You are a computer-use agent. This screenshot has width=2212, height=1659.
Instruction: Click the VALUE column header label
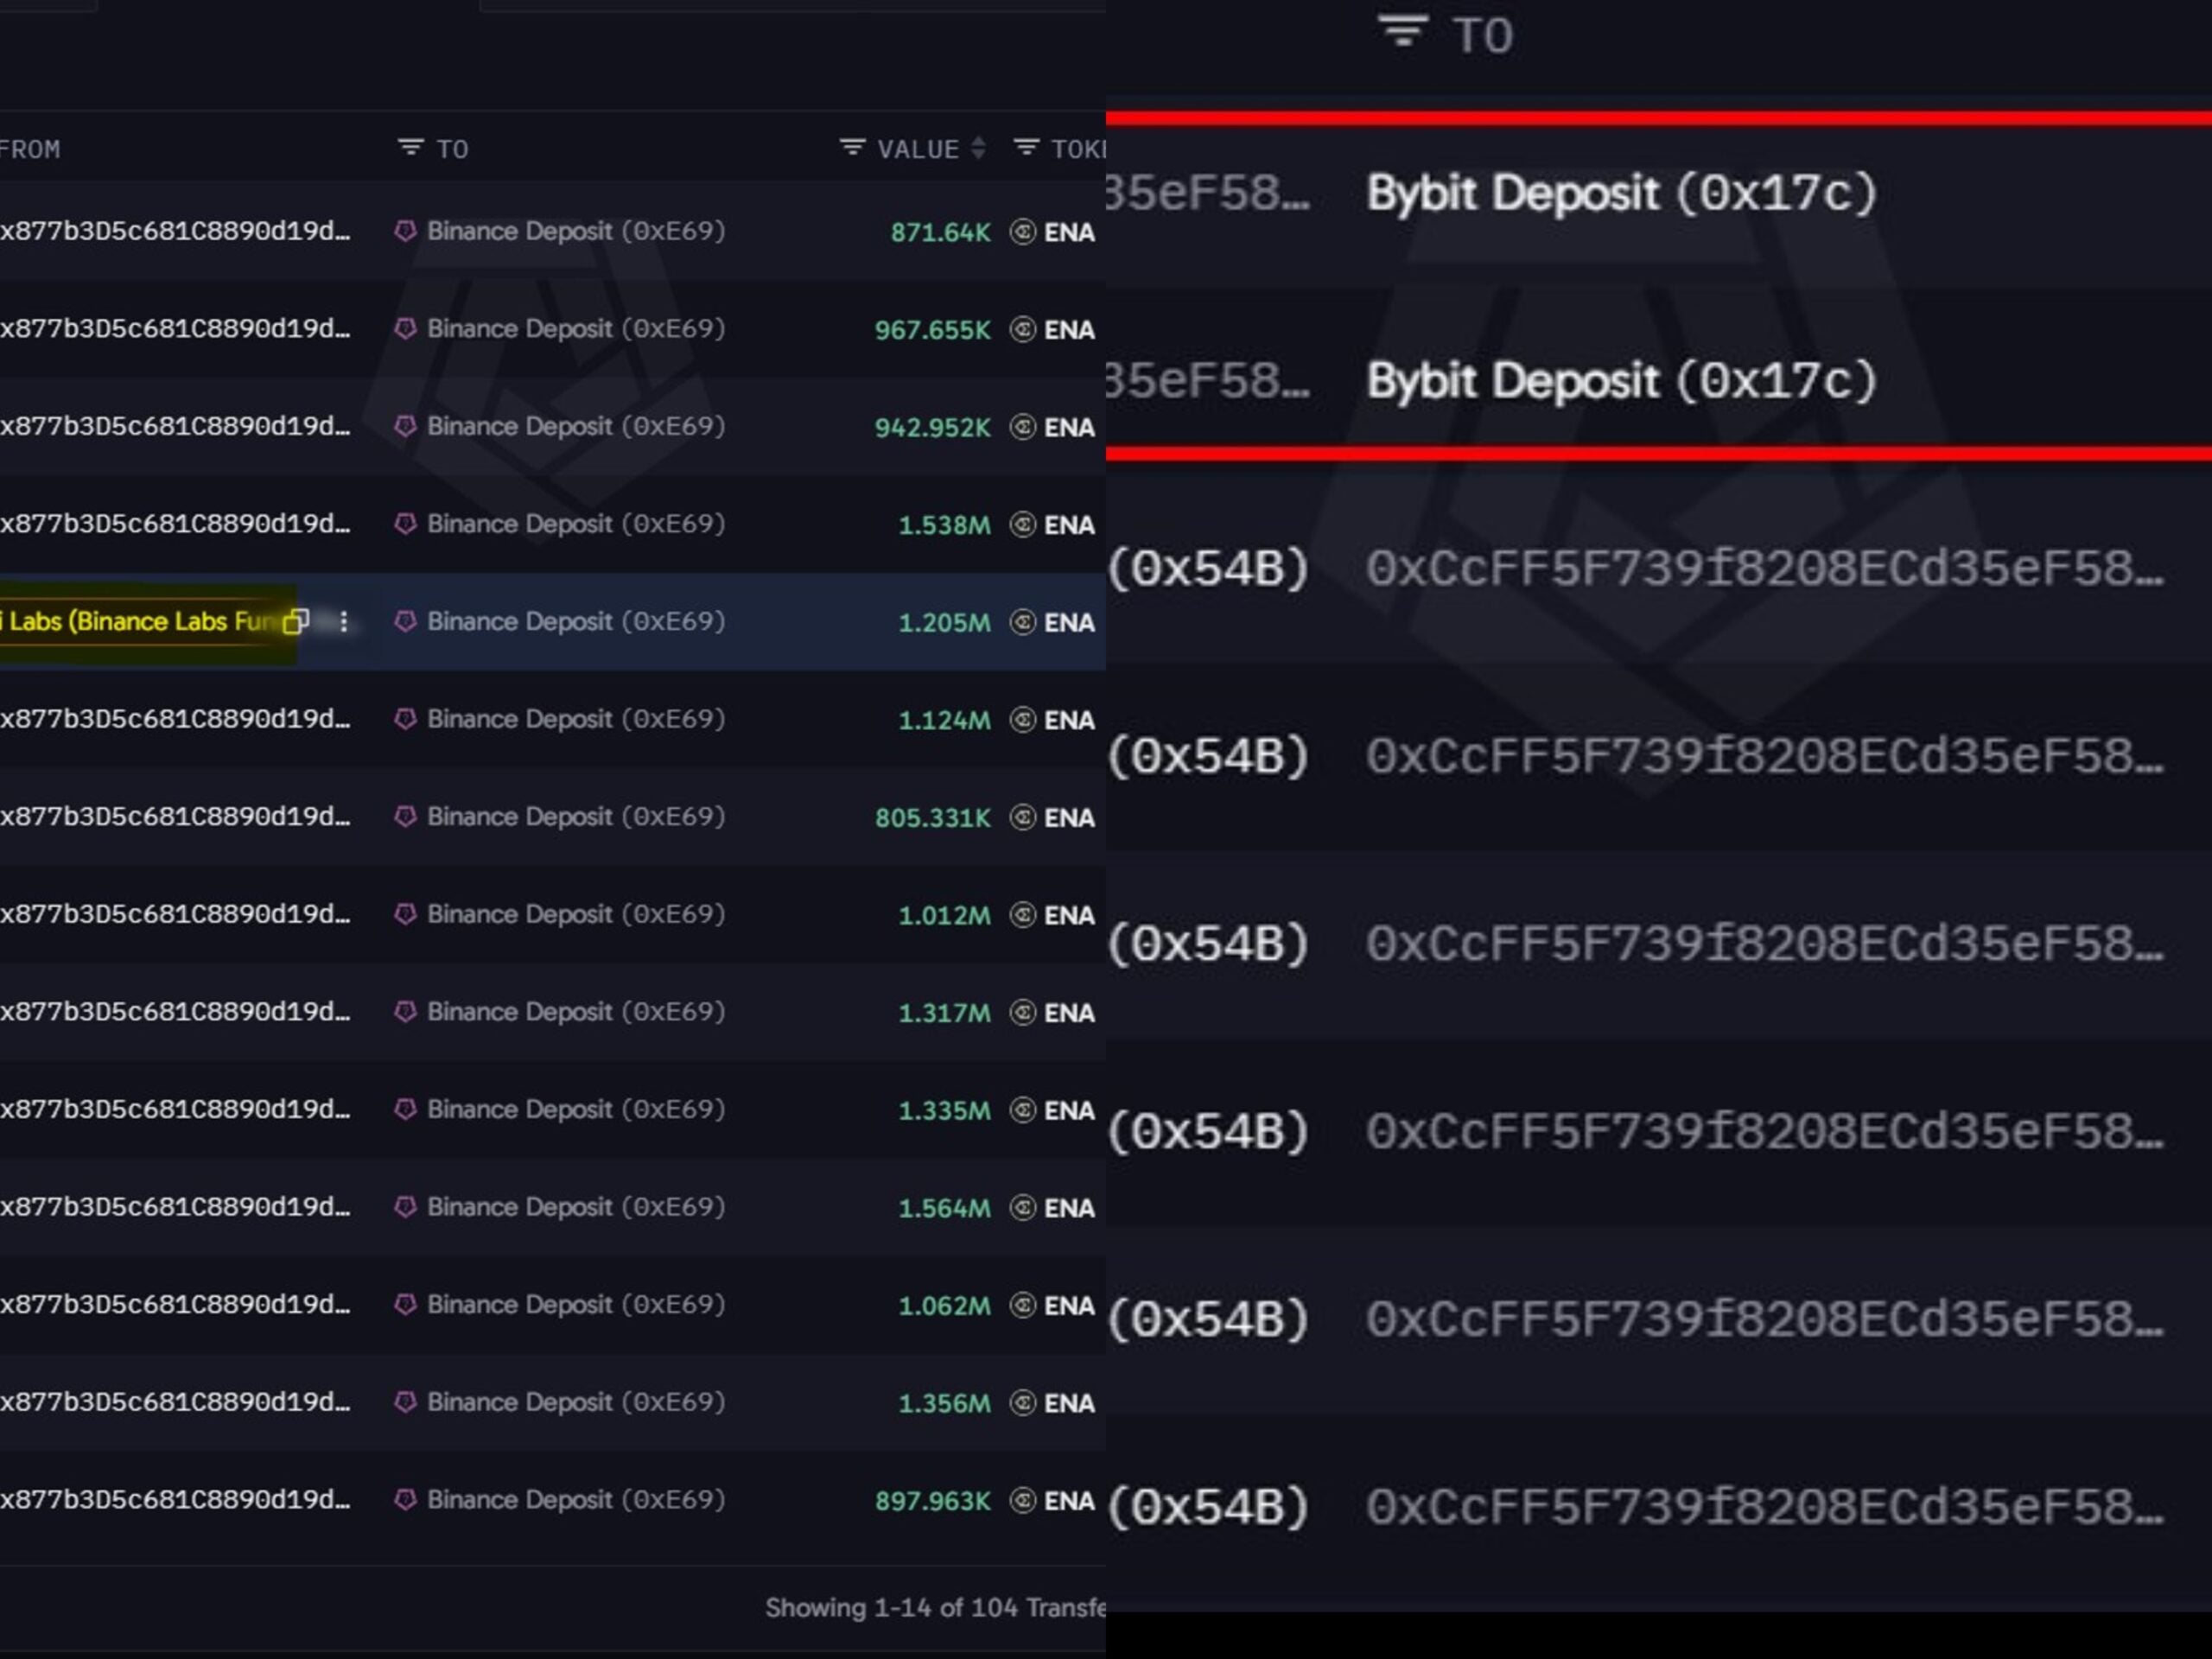[918, 149]
